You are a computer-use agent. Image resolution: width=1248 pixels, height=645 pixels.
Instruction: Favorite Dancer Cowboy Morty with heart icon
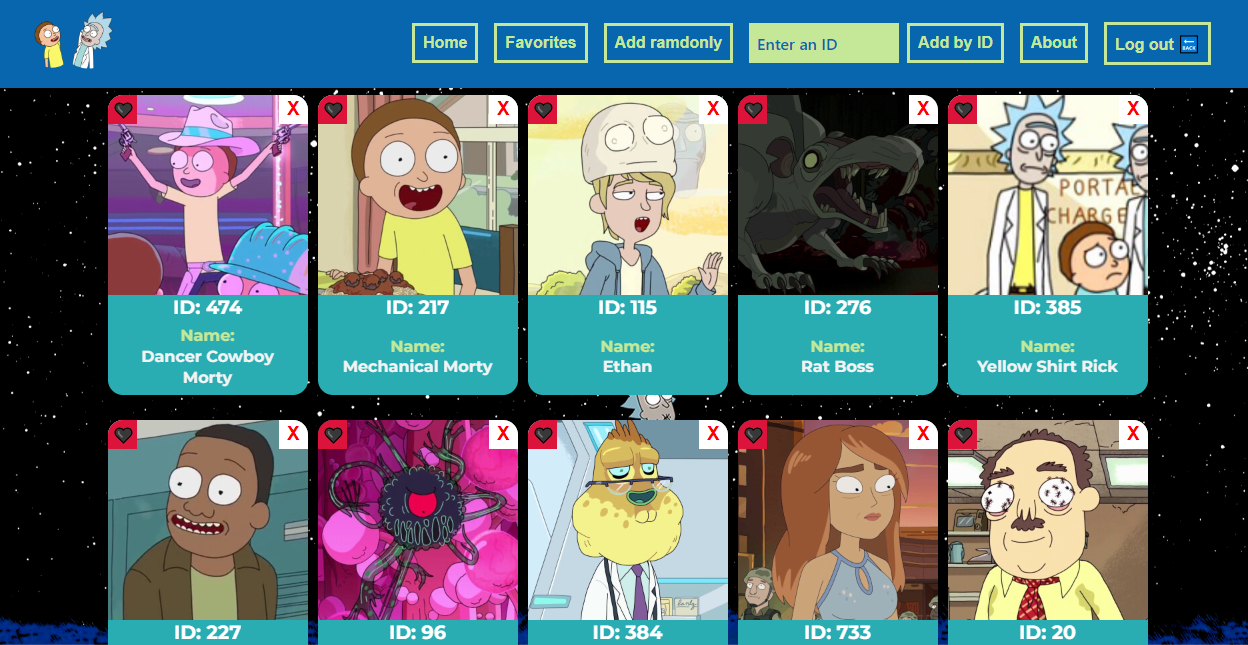click(123, 109)
